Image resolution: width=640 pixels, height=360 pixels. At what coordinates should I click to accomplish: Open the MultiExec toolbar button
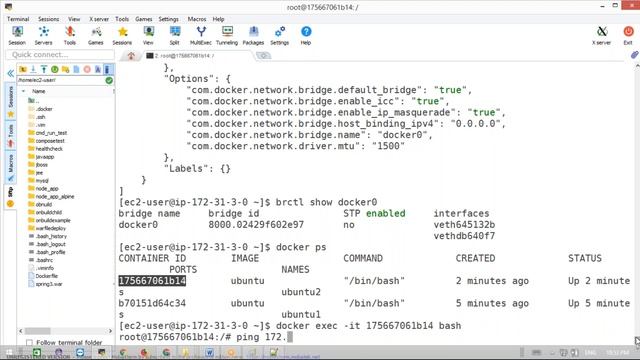(201, 36)
